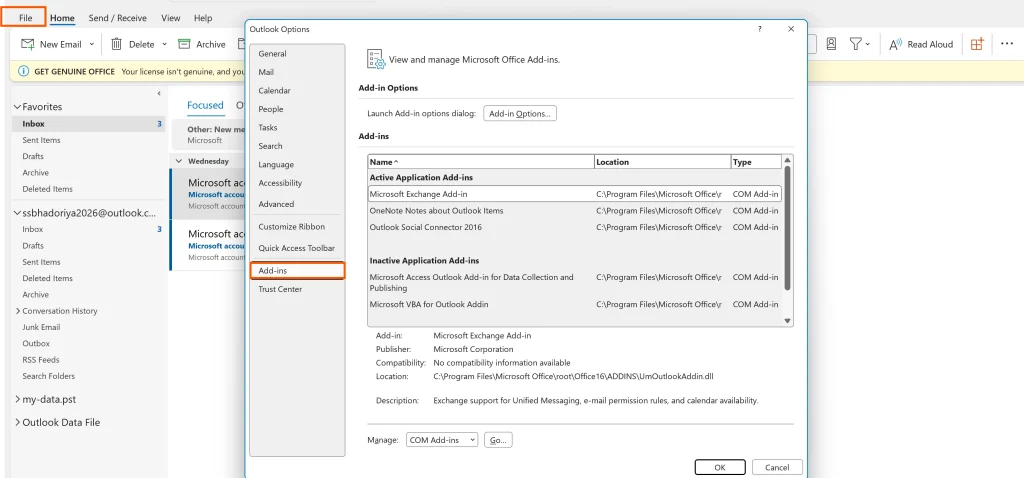Select Accessibility in Outlook Options

pos(297,183)
